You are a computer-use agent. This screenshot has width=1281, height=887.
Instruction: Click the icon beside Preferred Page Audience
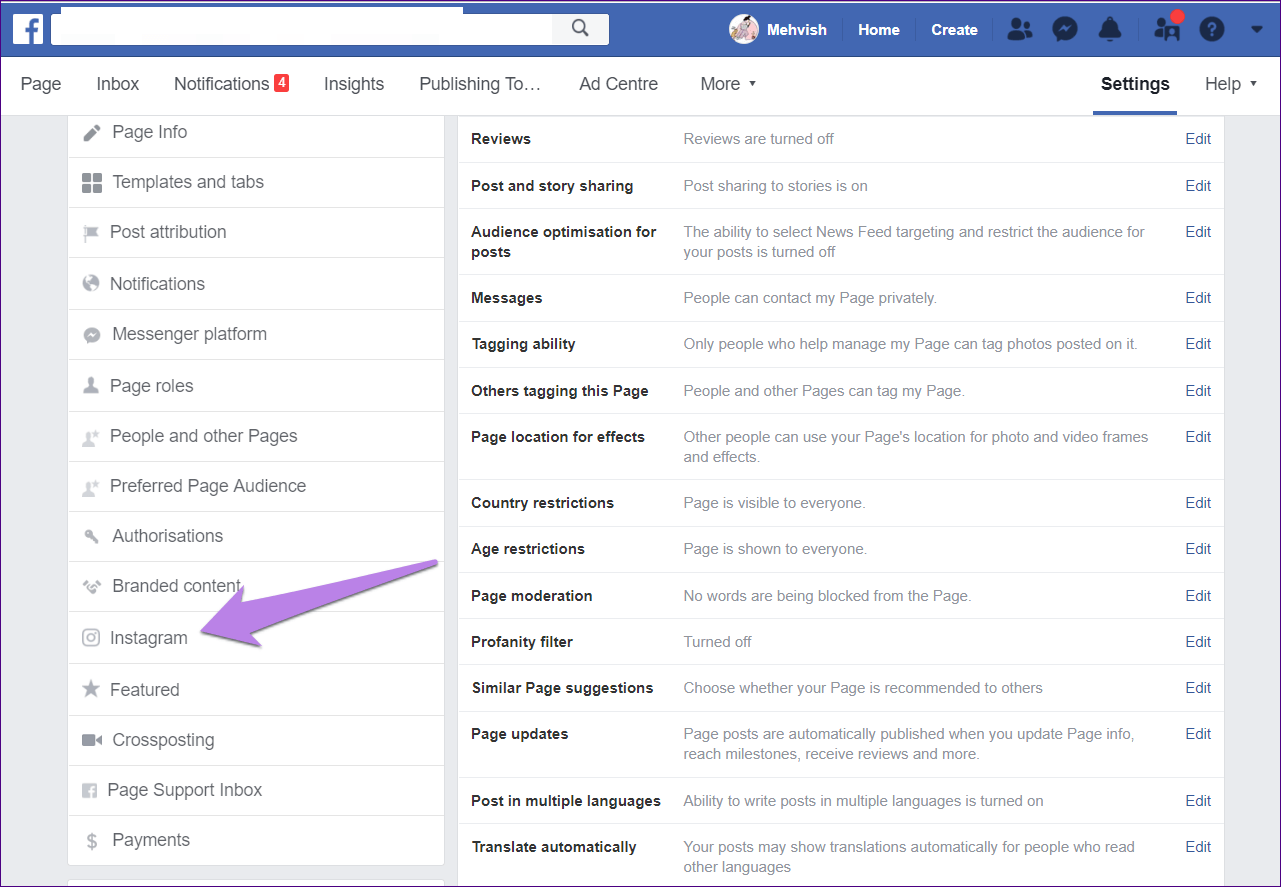pyautogui.click(x=91, y=487)
